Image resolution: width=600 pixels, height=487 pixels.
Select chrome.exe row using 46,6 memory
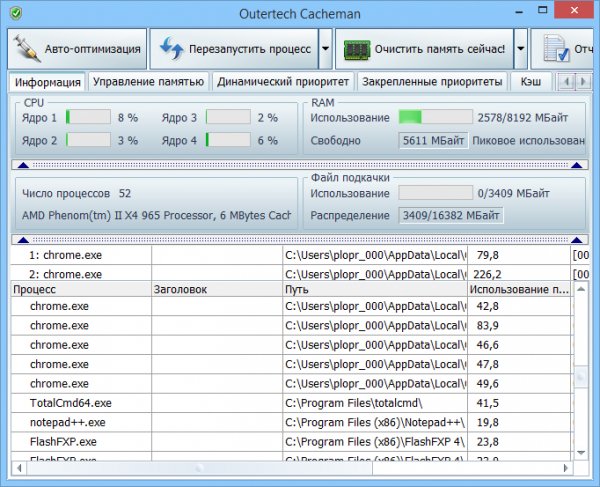[x=292, y=345]
